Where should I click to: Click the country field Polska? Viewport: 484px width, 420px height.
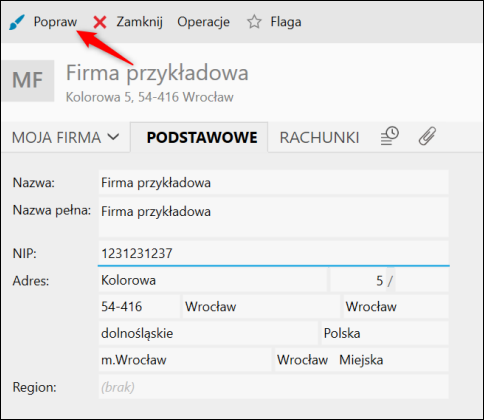click(x=385, y=333)
